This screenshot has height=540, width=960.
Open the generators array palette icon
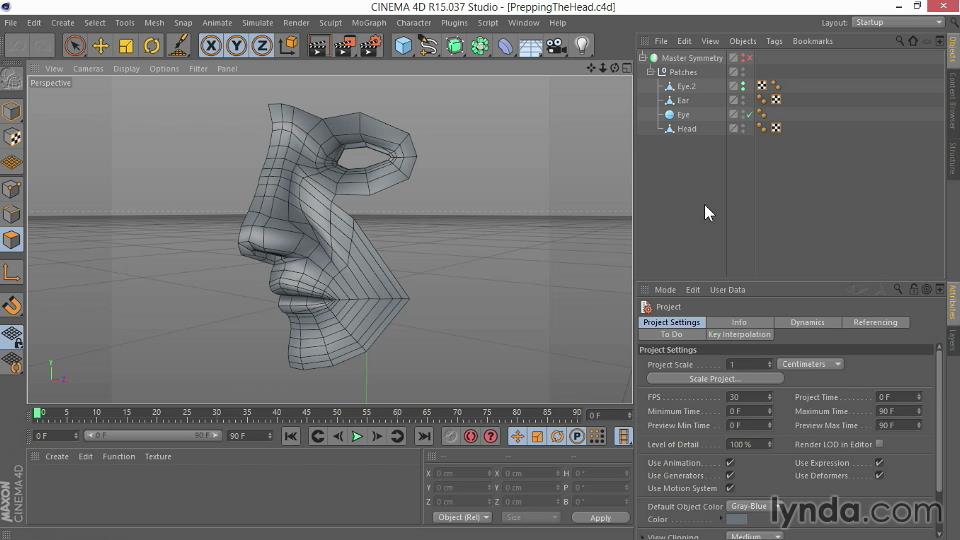pos(480,46)
